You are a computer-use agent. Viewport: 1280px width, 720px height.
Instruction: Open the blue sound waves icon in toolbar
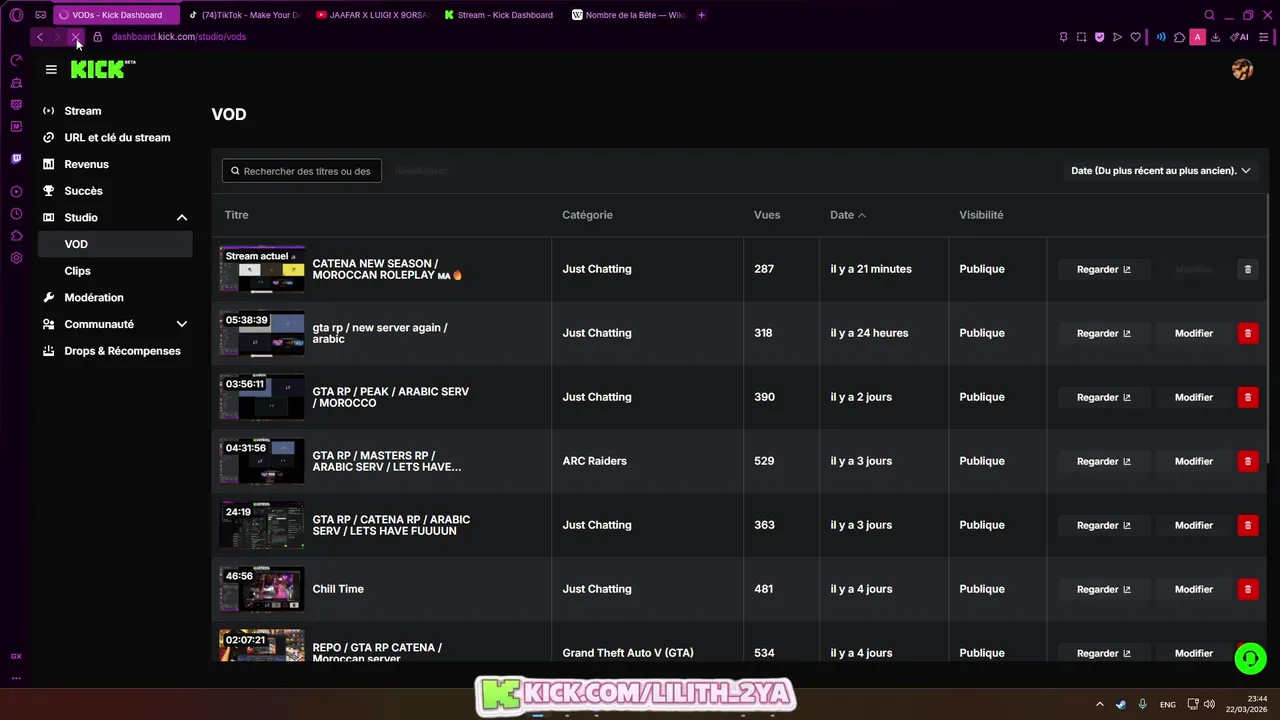click(1161, 37)
